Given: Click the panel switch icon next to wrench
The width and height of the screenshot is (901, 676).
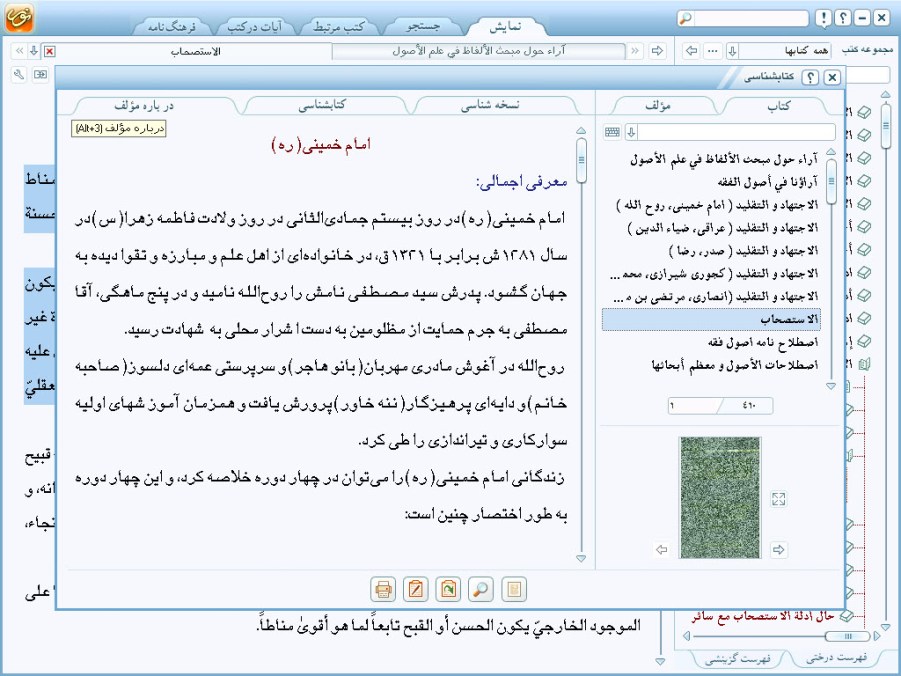Looking at the screenshot, I should (40, 74).
